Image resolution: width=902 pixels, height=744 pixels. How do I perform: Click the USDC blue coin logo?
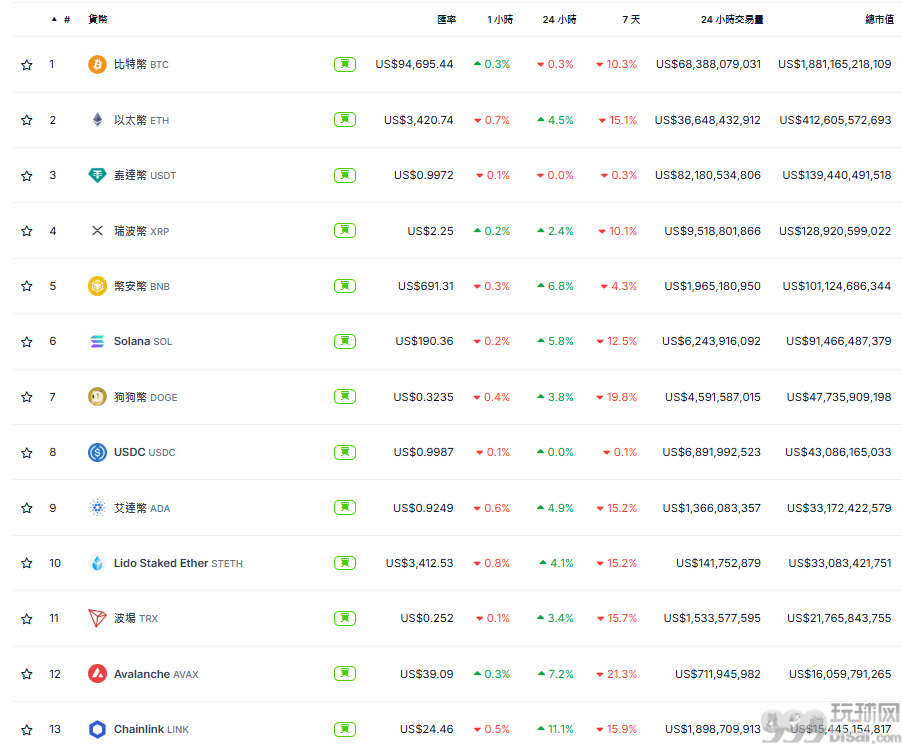[x=97, y=452]
